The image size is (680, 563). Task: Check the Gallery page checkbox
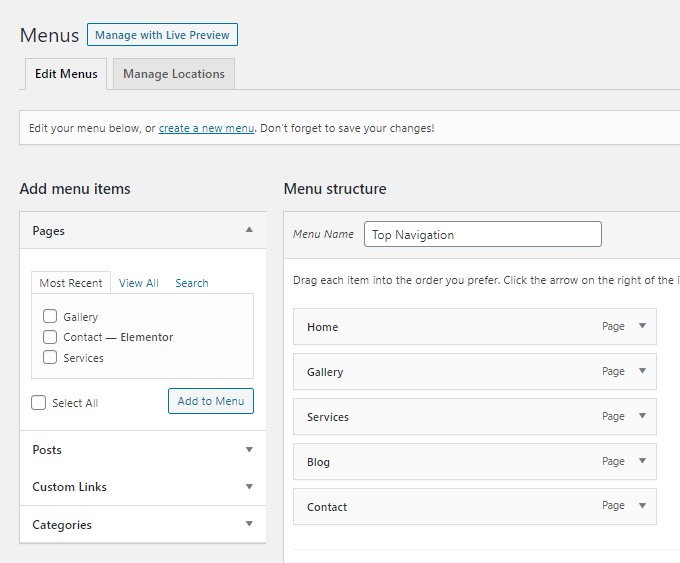pos(50,317)
